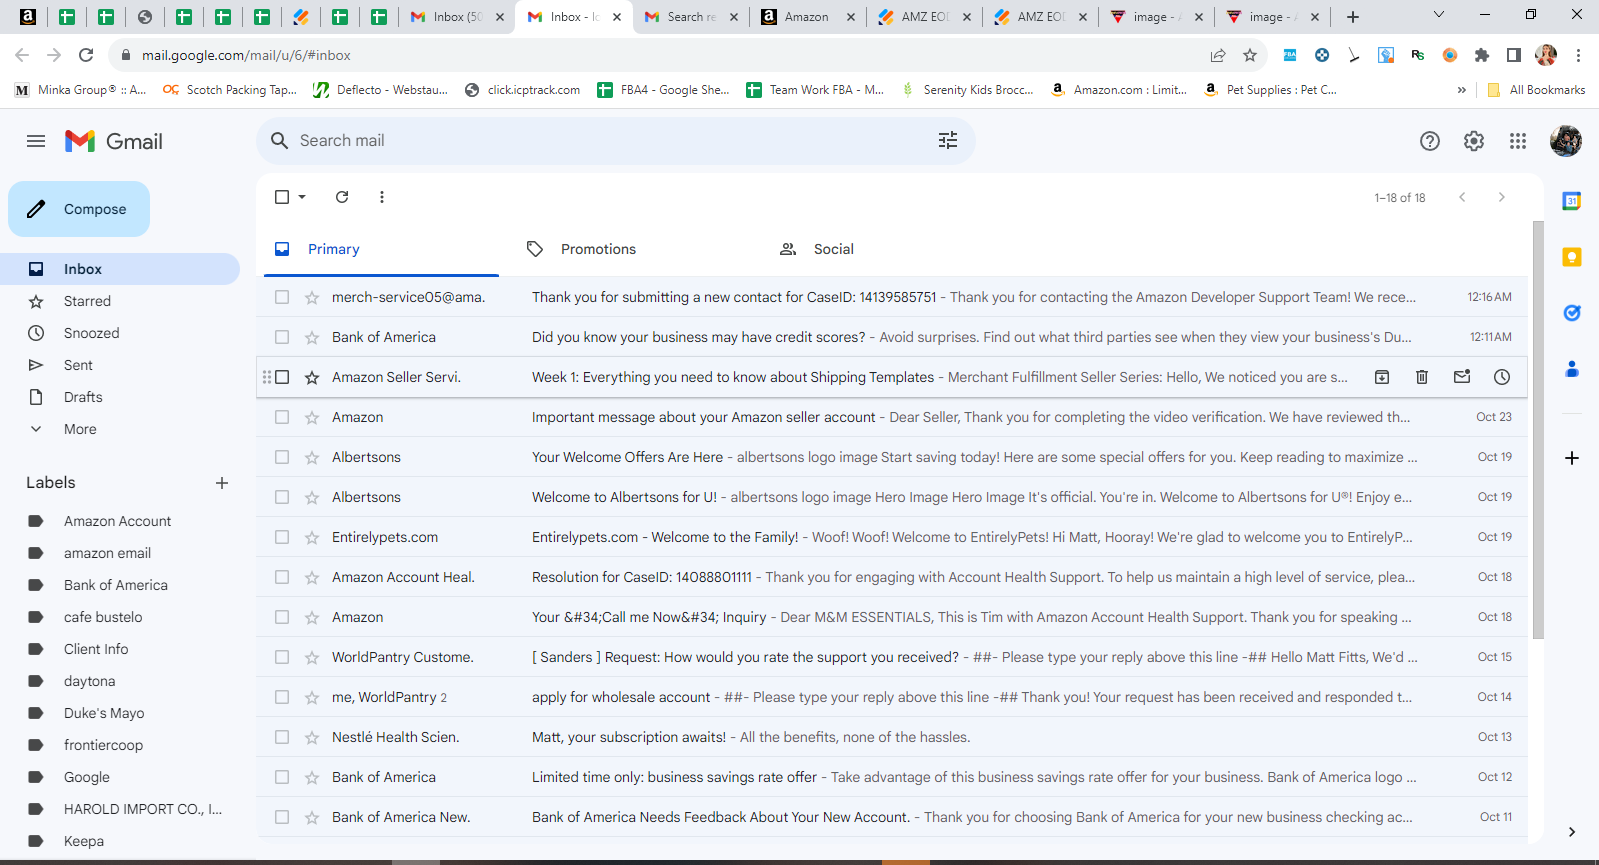
Task: Compose a new email
Action: click(79, 209)
